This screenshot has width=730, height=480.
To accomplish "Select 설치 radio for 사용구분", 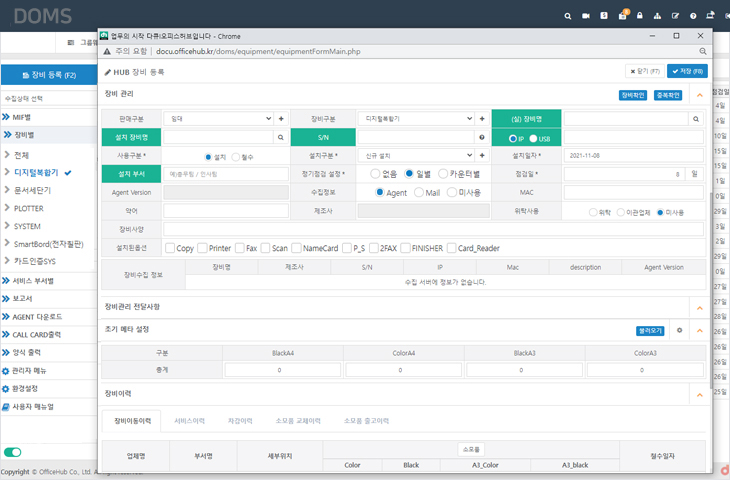I will pyautogui.click(x=208, y=157).
